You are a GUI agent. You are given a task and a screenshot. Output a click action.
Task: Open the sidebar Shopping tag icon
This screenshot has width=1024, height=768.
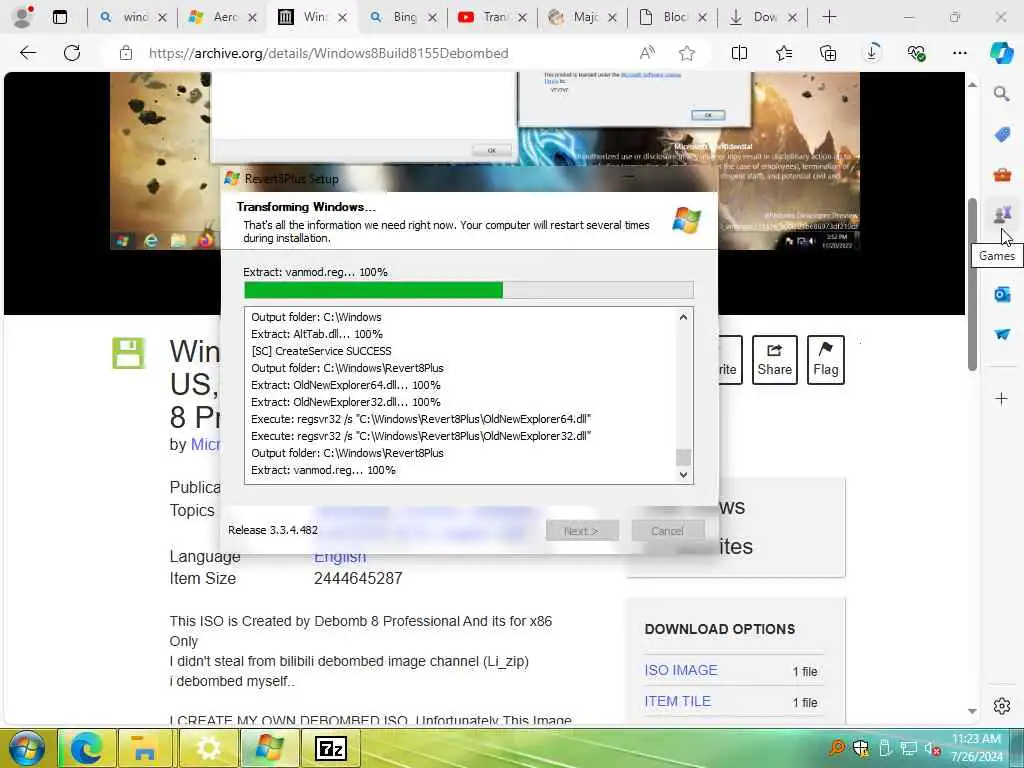point(1002,135)
